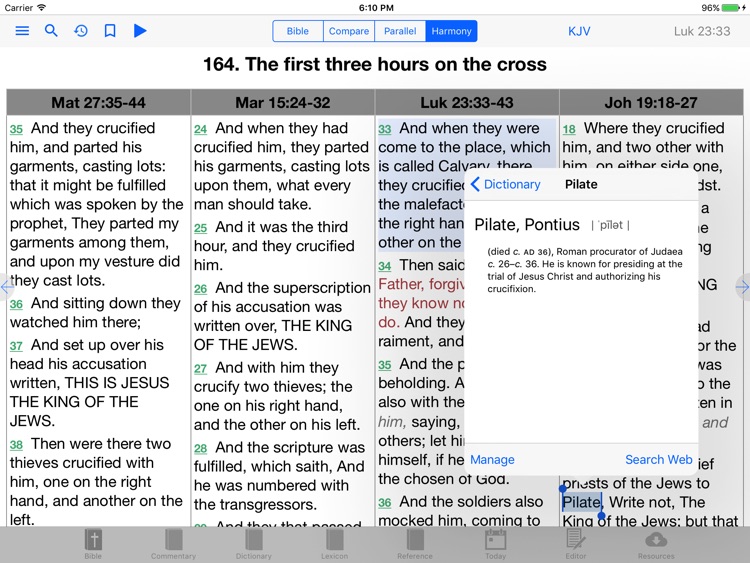Change the KJV translation

pyautogui.click(x=579, y=32)
